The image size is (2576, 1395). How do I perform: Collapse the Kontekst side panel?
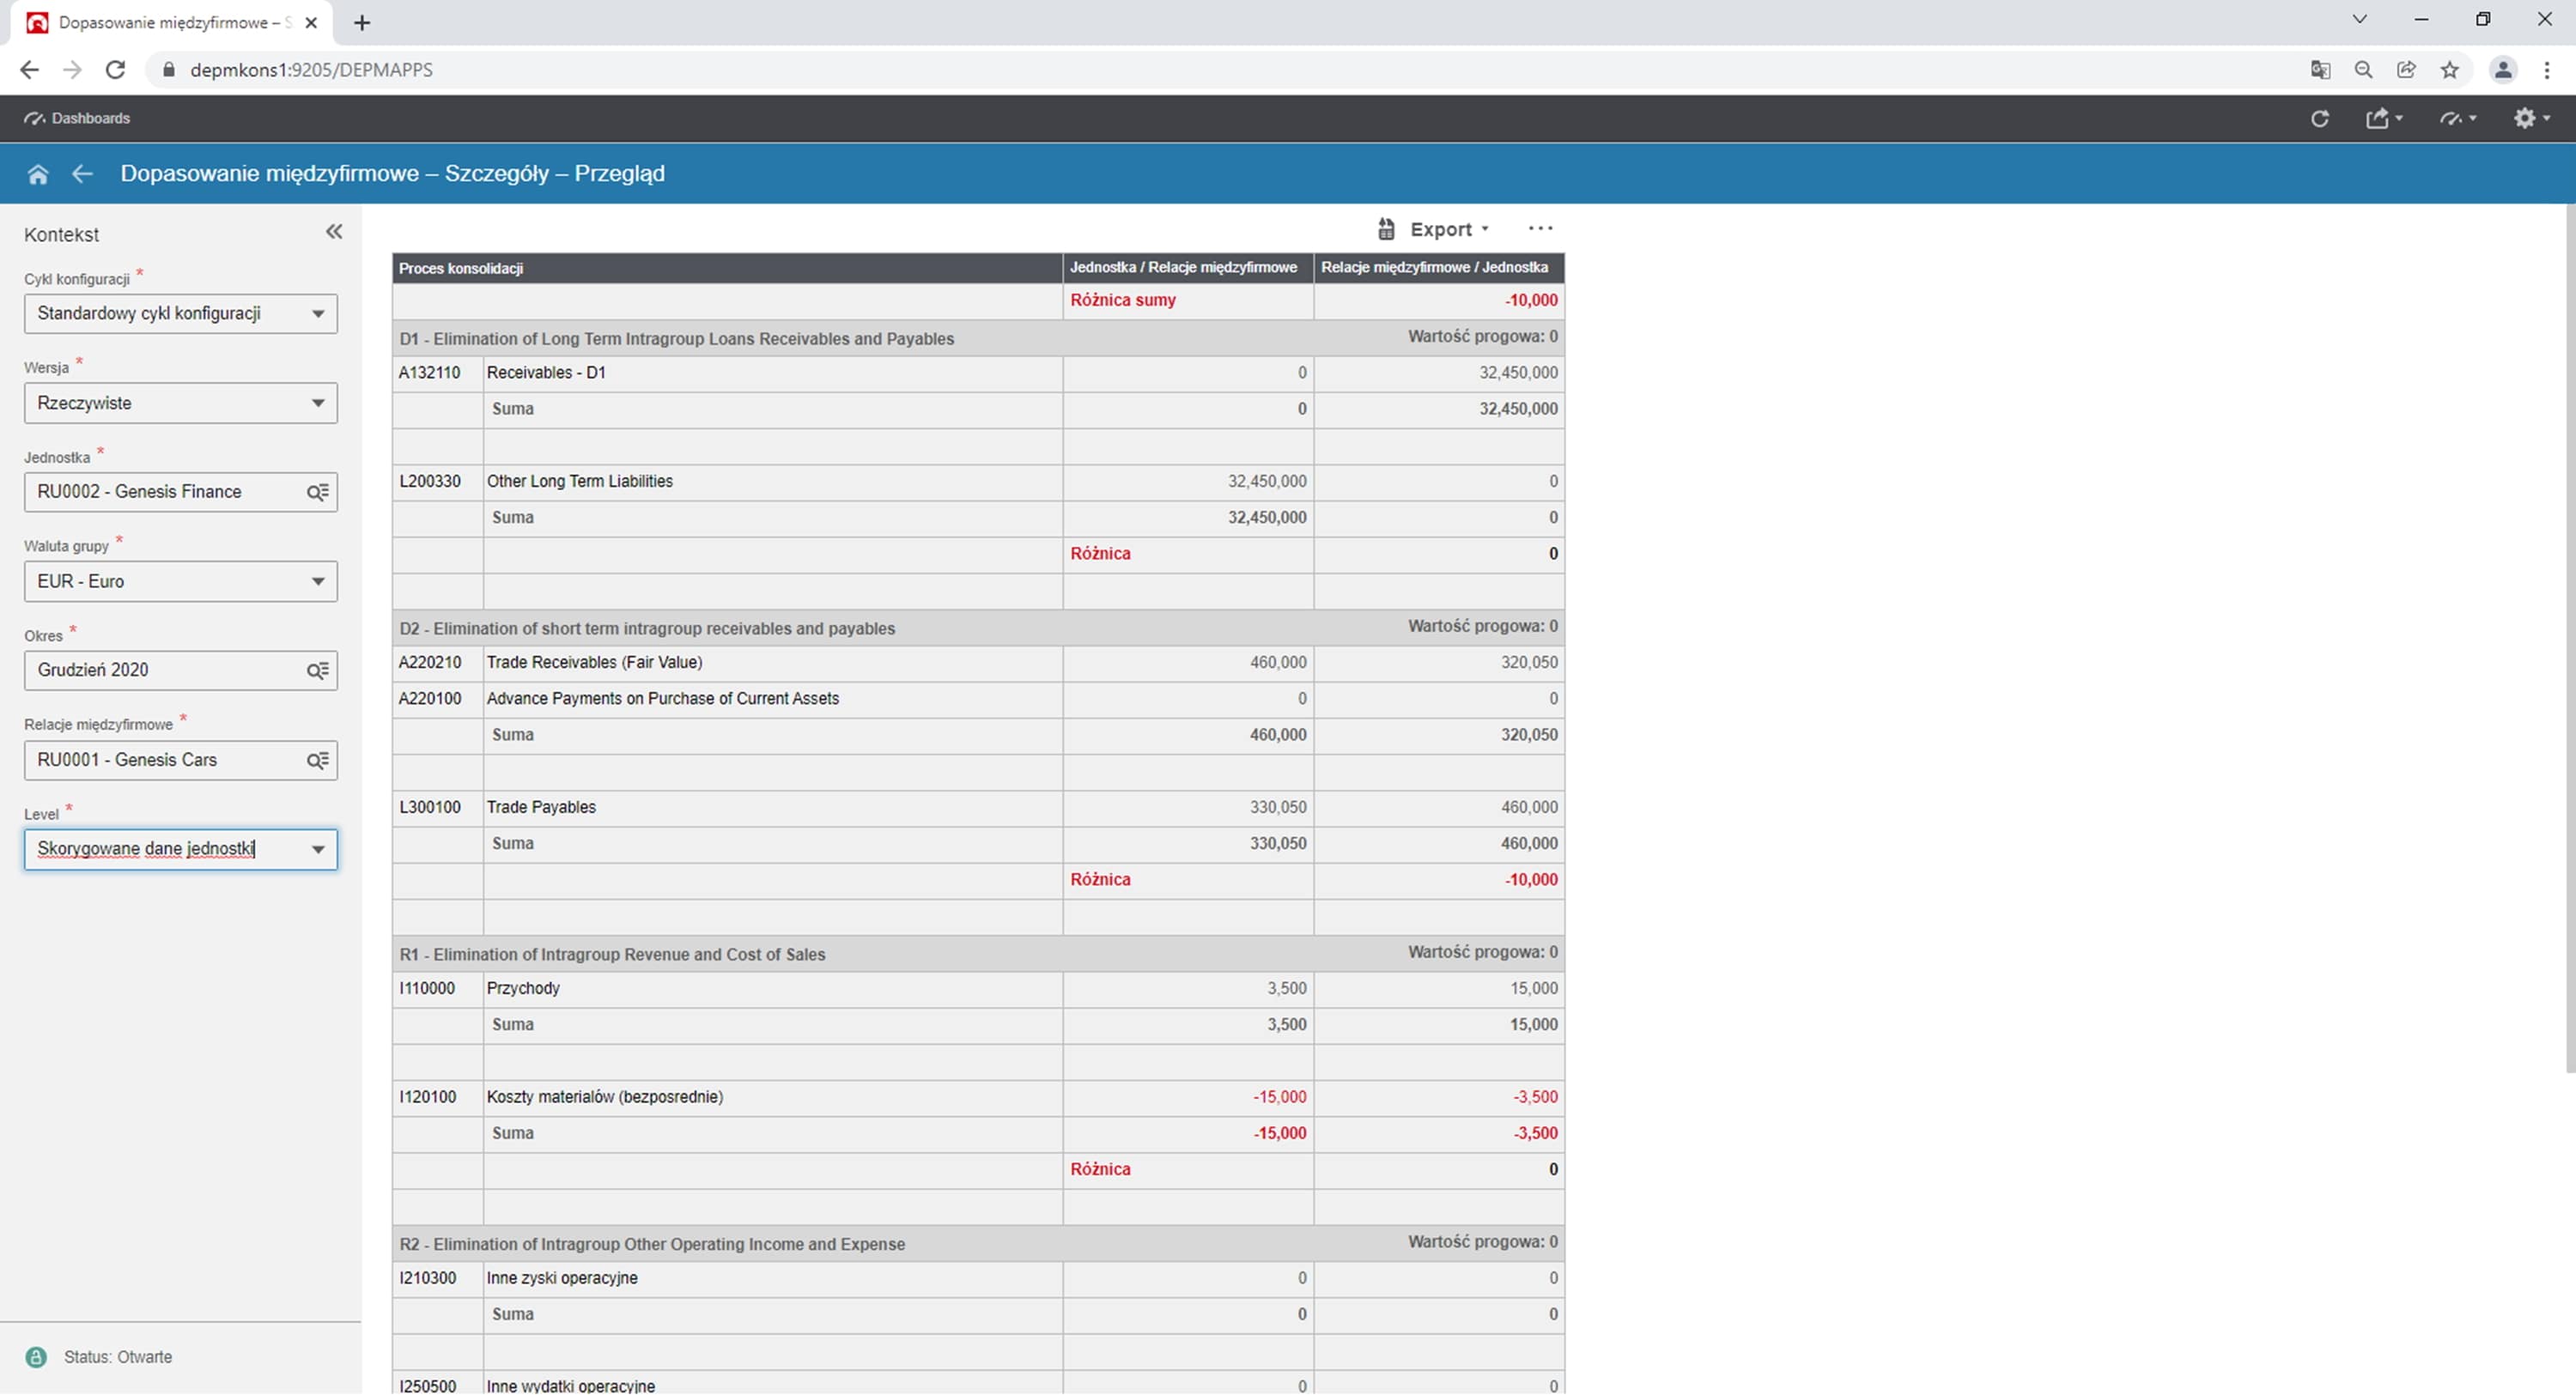click(334, 232)
